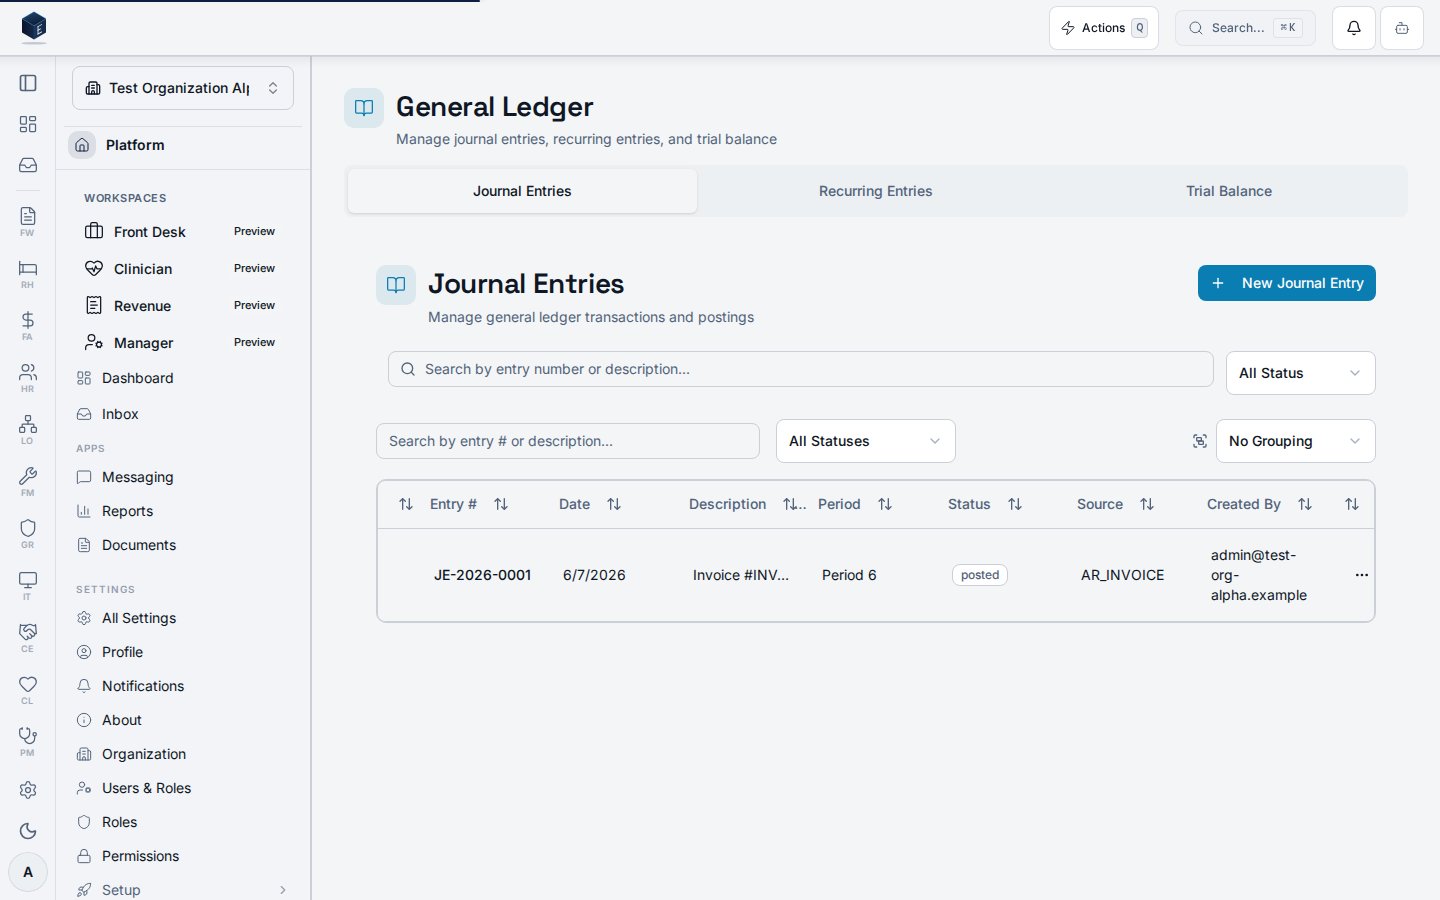Open Permissions settings

pos(183,856)
